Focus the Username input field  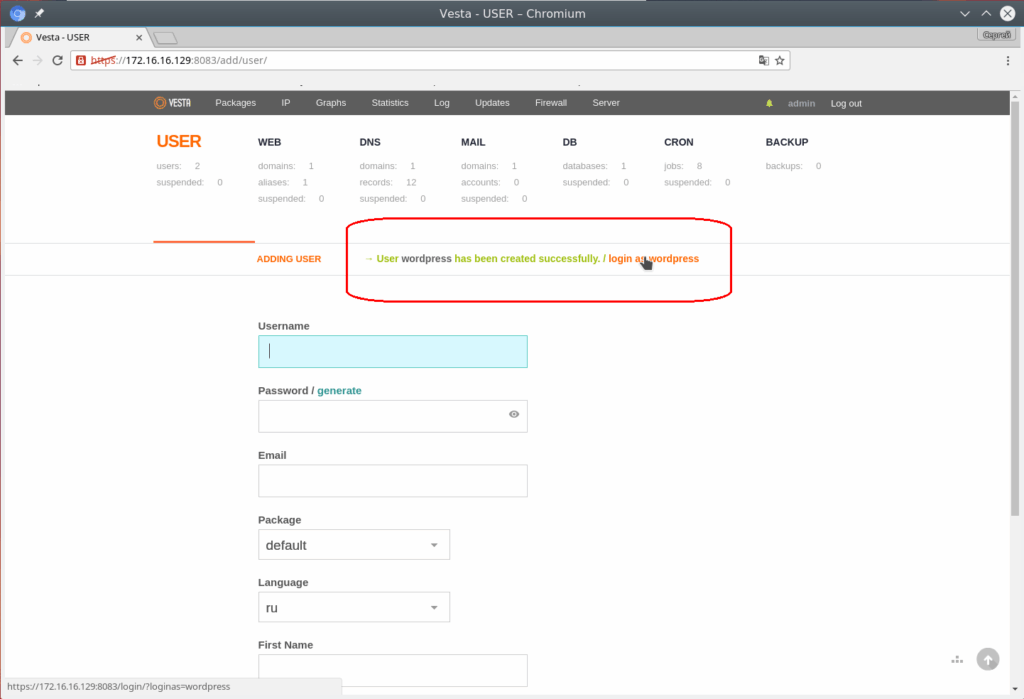point(392,351)
